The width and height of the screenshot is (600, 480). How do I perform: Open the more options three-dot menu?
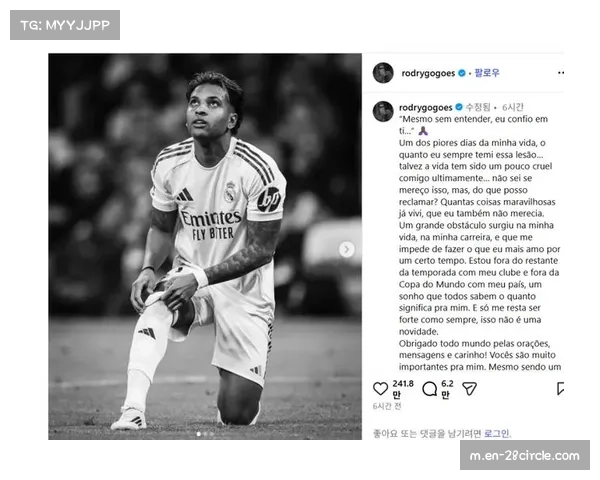561,73
